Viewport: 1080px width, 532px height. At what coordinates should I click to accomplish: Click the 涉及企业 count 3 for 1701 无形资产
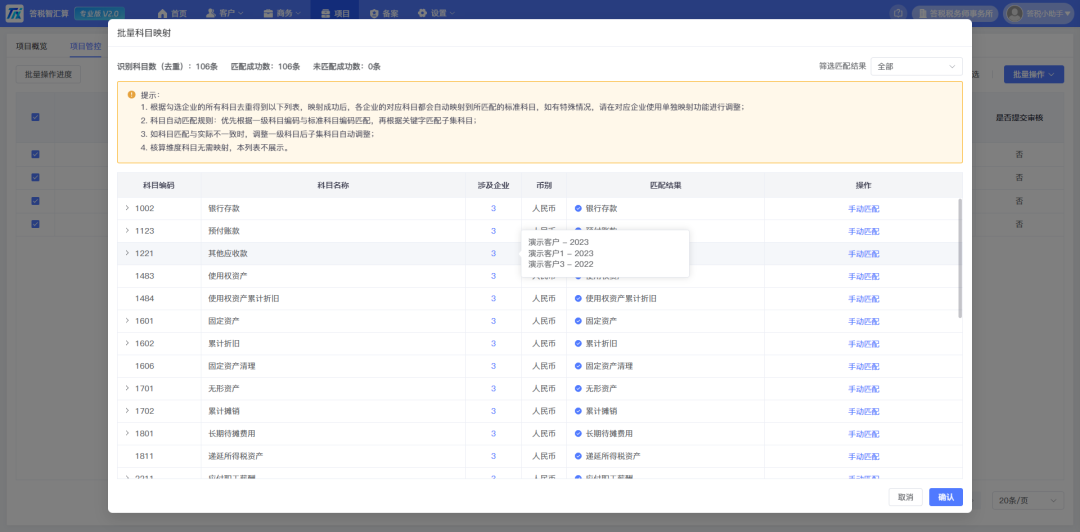click(x=493, y=389)
